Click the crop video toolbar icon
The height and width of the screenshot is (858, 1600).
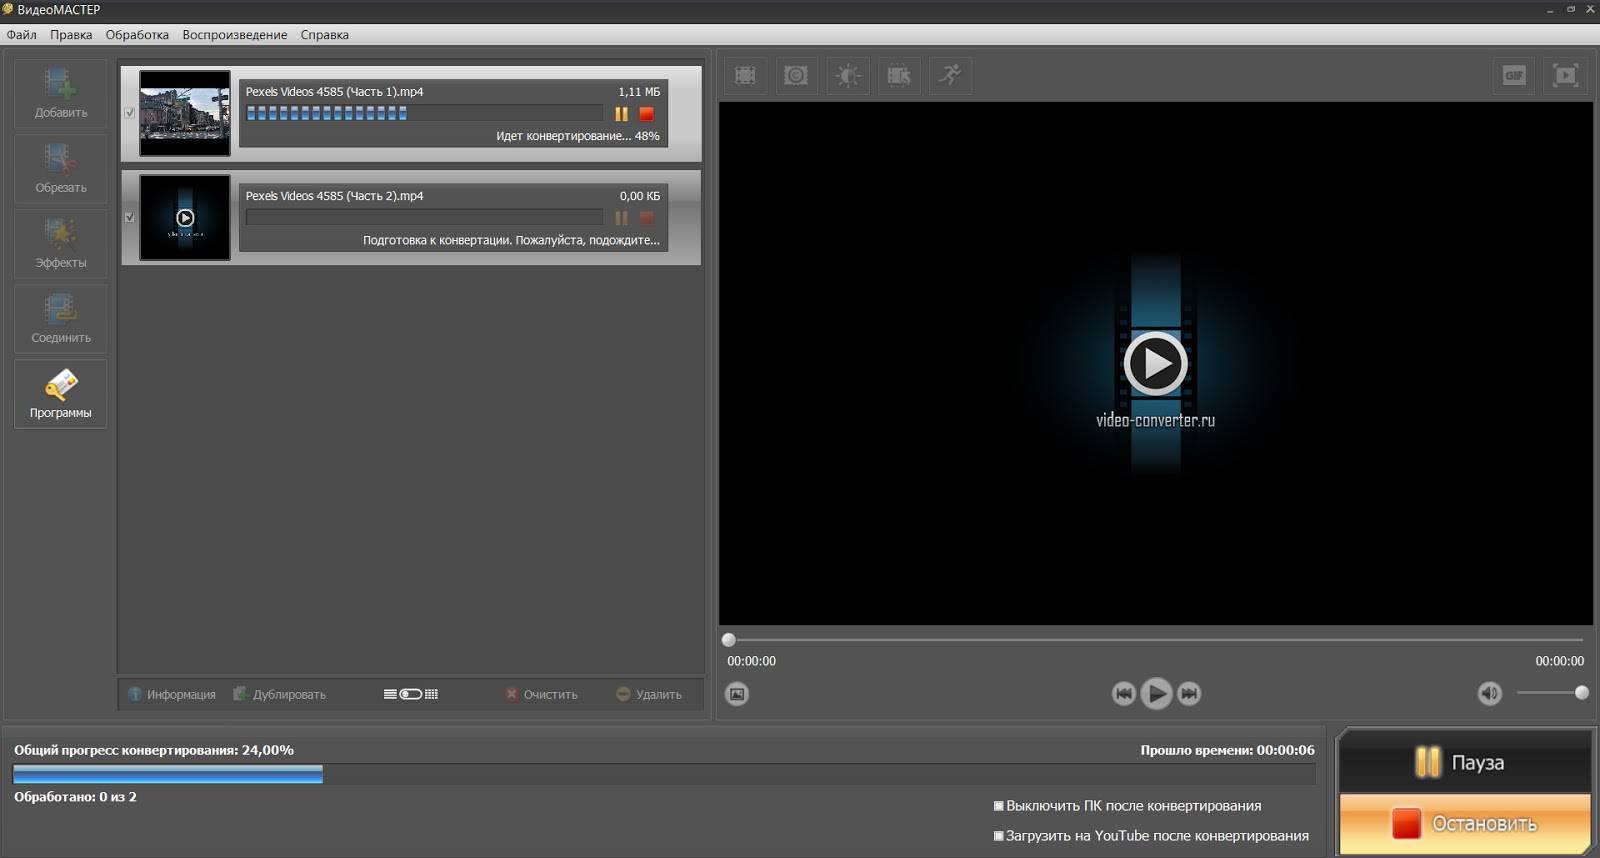point(745,75)
